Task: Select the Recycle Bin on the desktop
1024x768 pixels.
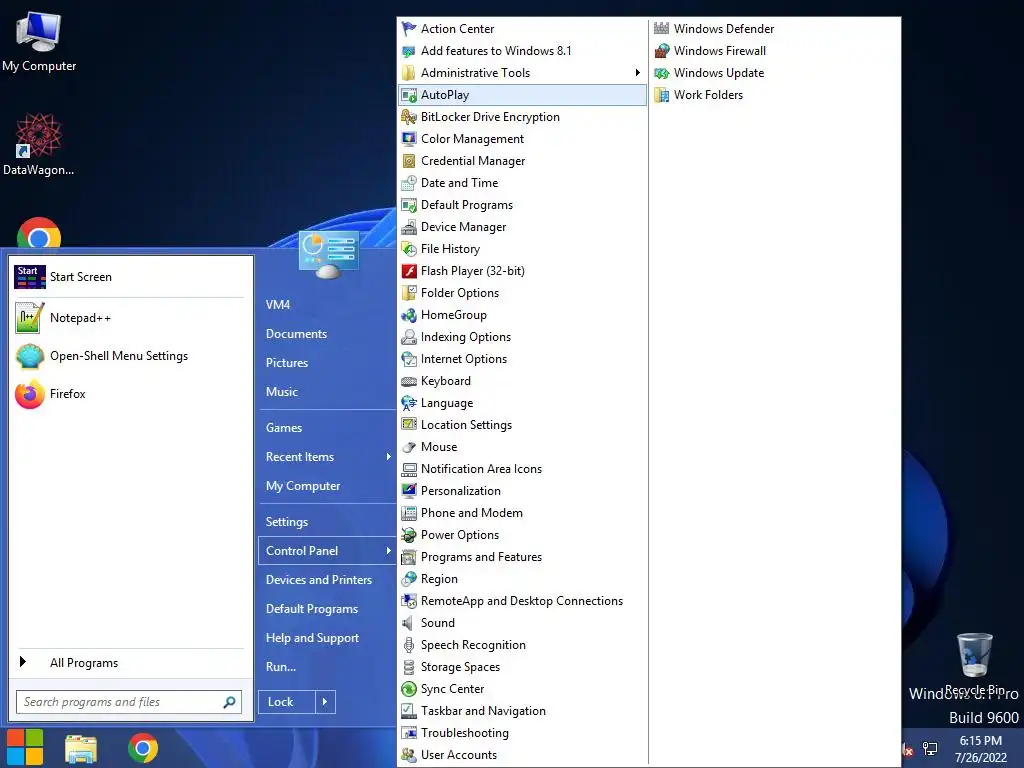Action: tap(974, 664)
